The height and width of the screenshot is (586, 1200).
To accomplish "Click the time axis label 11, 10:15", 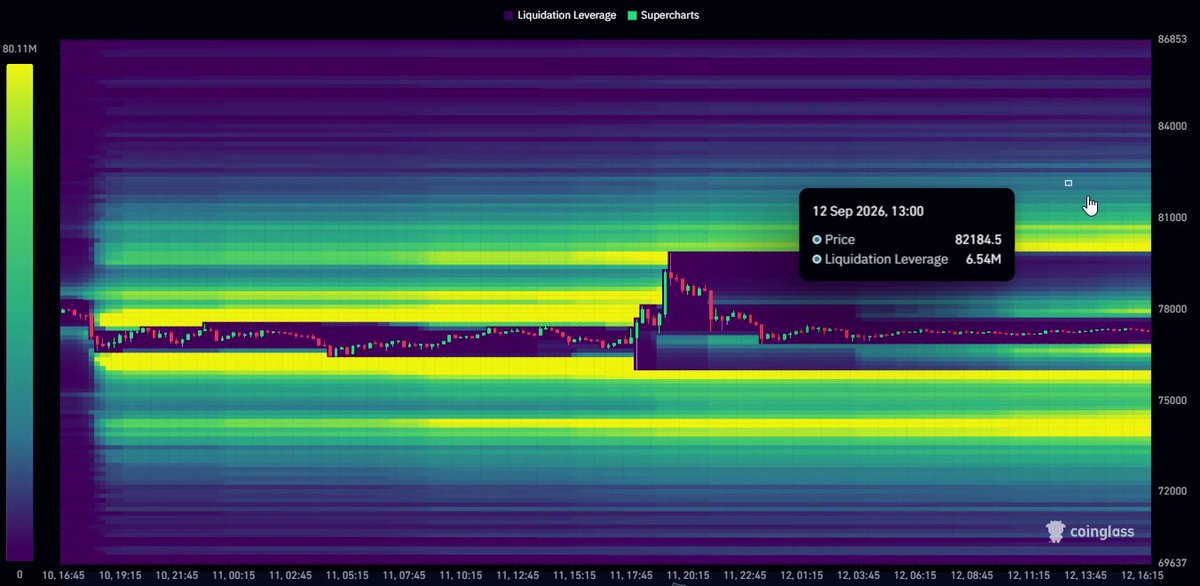I will pos(461,577).
